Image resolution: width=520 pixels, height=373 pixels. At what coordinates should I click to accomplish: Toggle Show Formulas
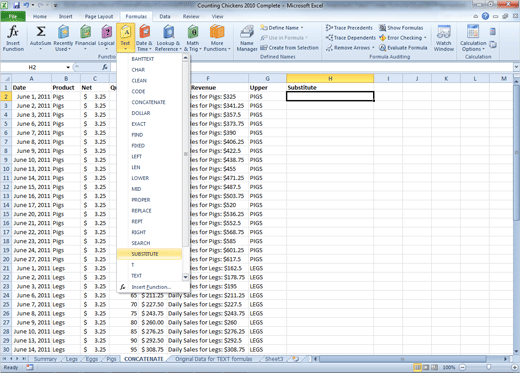tap(401, 28)
